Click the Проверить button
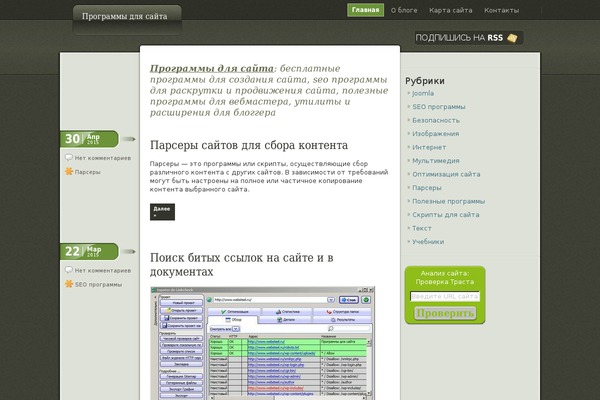 tap(445, 313)
